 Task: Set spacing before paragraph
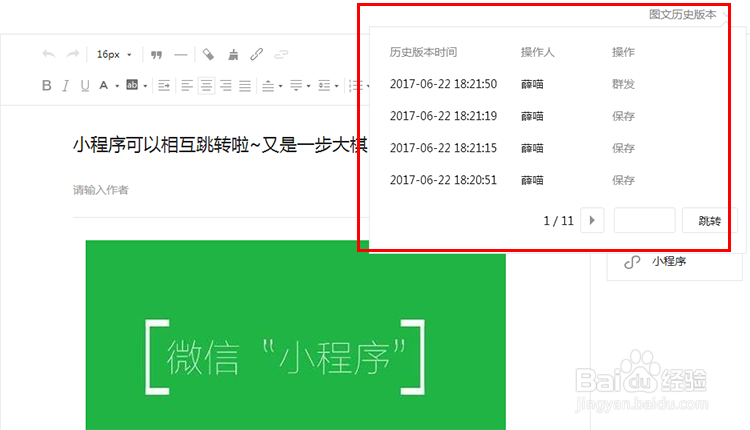(x=268, y=86)
